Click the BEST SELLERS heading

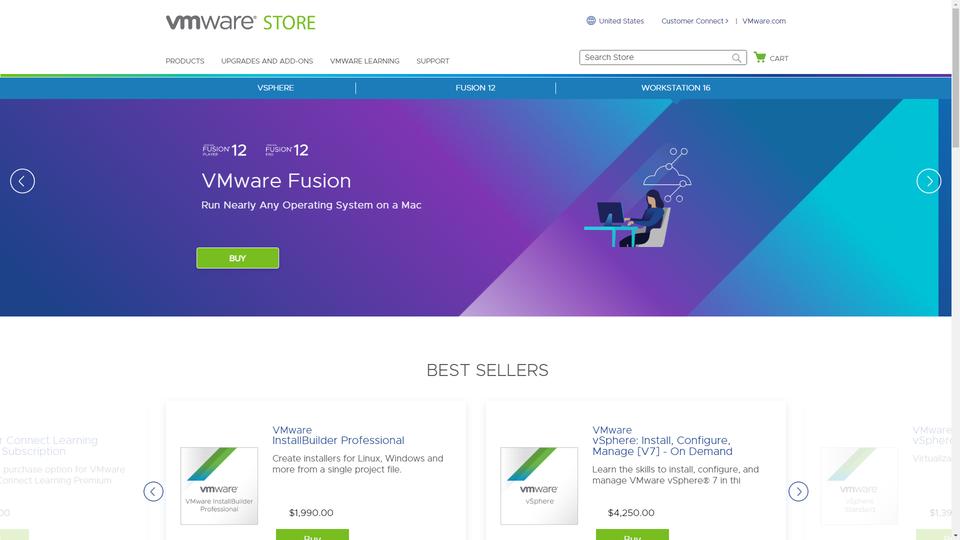(x=487, y=370)
